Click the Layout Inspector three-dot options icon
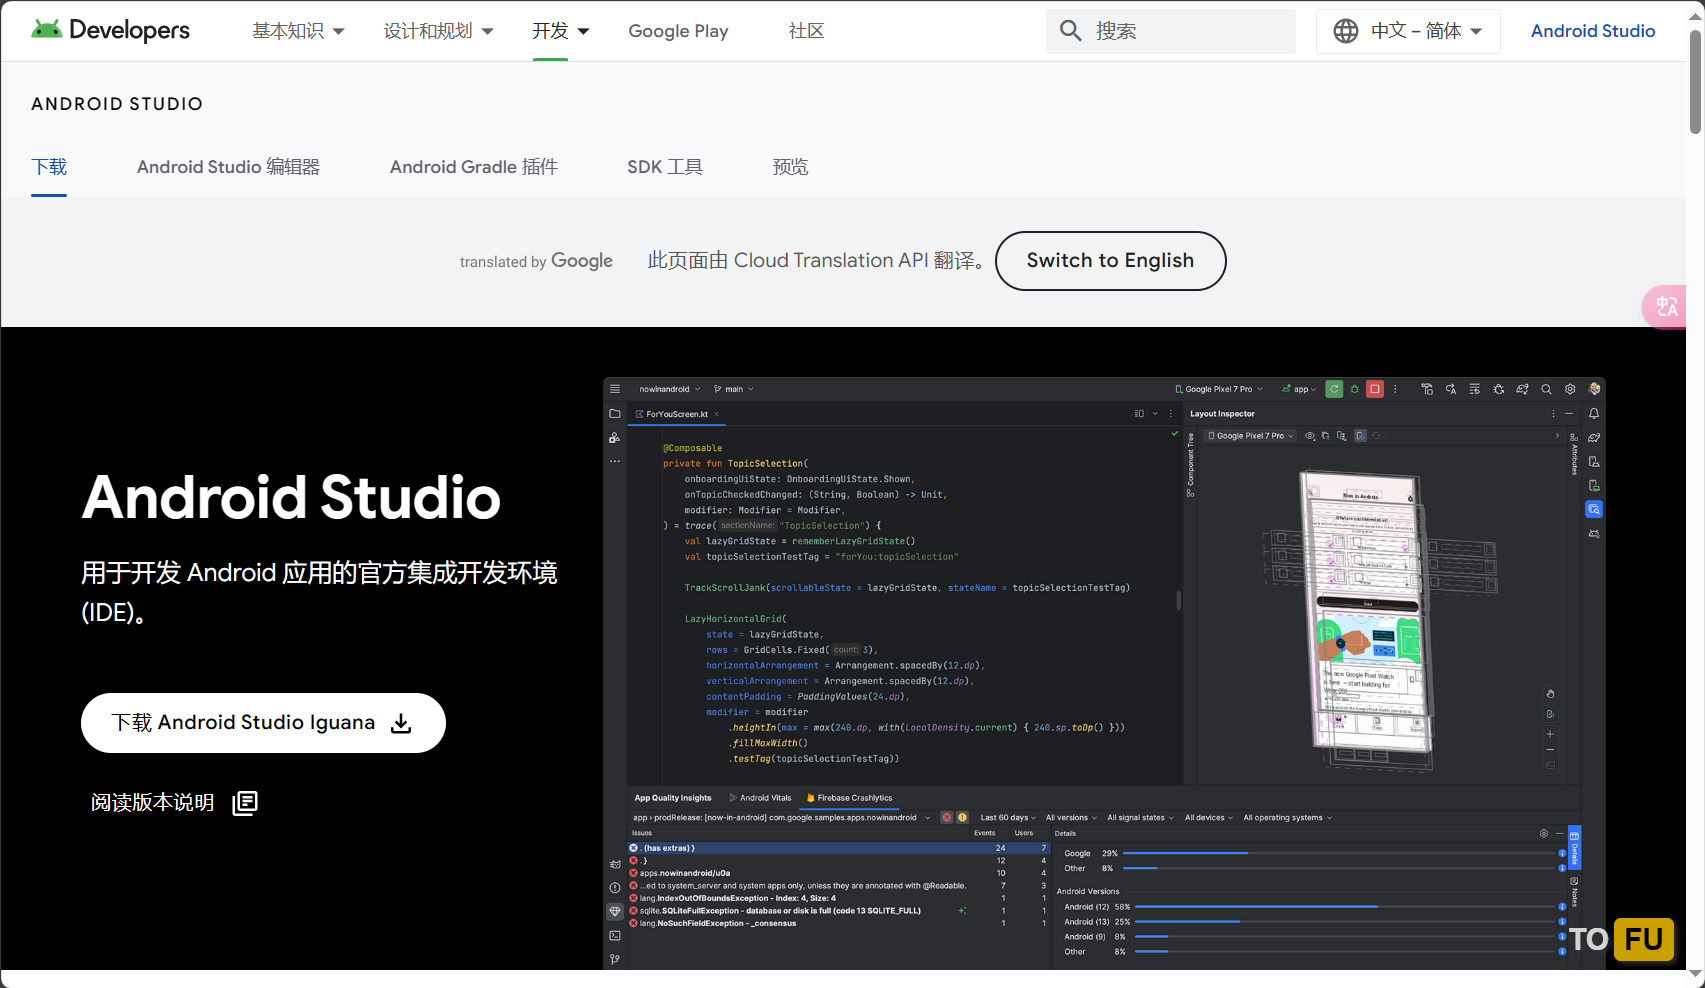 [x=1553, y=413]
